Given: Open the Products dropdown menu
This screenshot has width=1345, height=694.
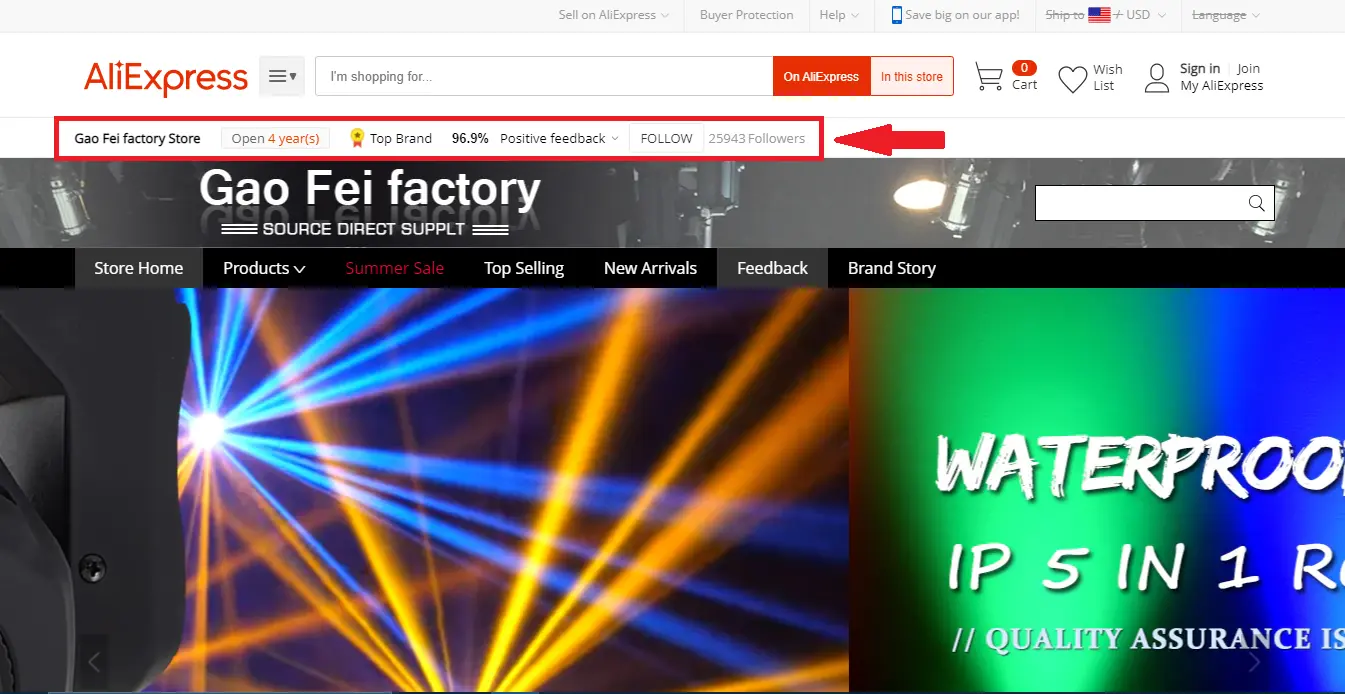Looking at the screenshot, I should (262, 268).
